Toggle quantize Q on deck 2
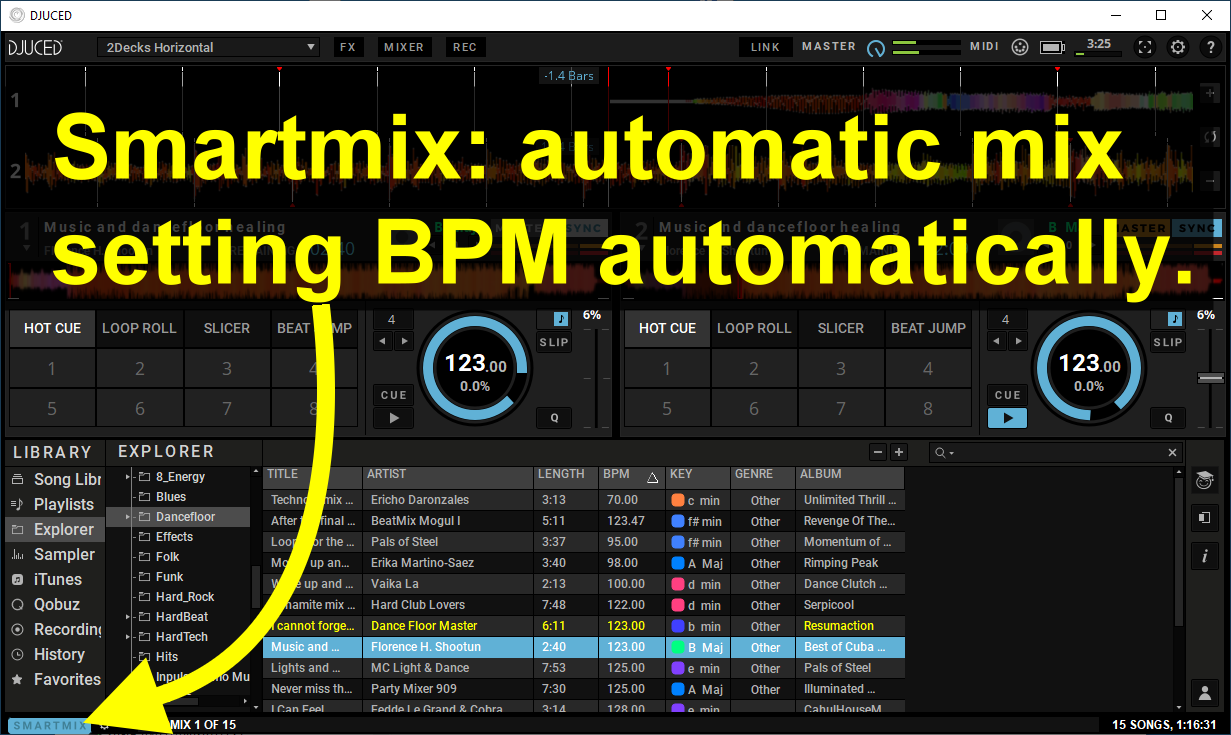1231x735 pixels. [1168, 418]
